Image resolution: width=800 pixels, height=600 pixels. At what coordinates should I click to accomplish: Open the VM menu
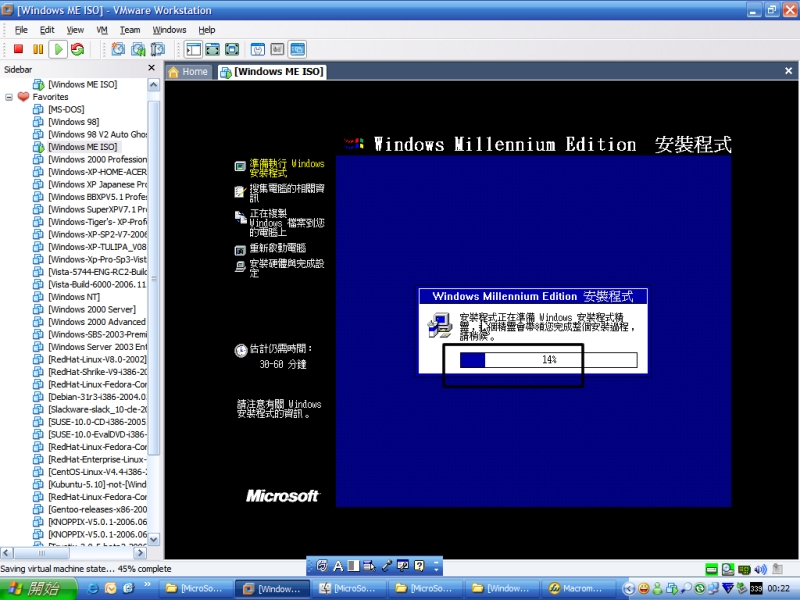tap(102, 30)
